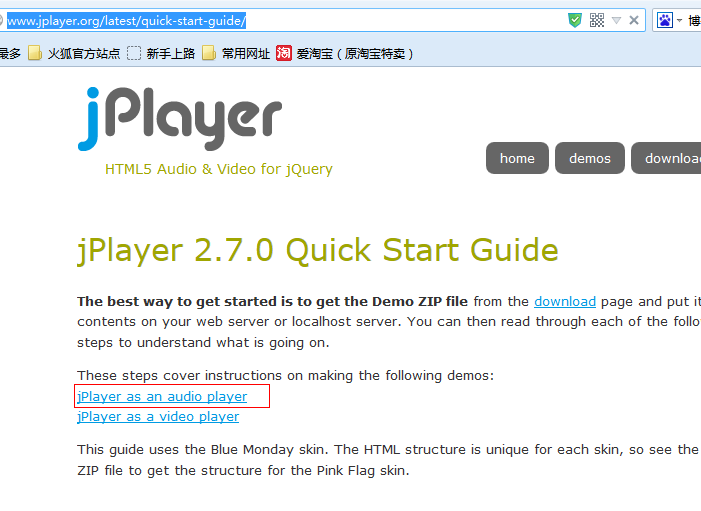Open jPlayer as an audio player link
Image resolution: width=701 pixels, height=511 pixels.
coord(162,397)
